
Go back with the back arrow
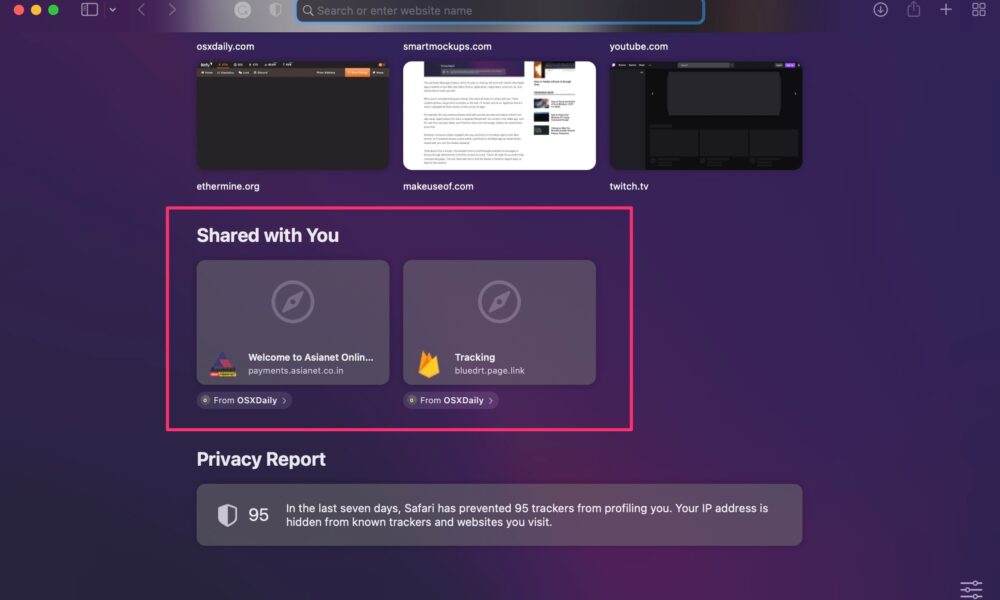tap(142, 10)
